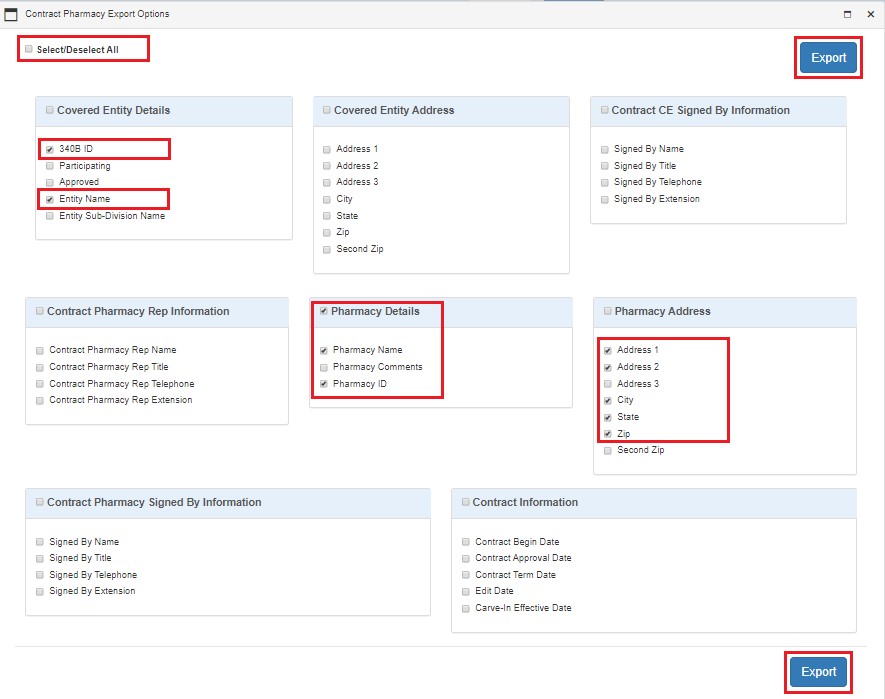The image size is (885, 699).
Task: Check the Participating checkbox
Action: (50, 166)
